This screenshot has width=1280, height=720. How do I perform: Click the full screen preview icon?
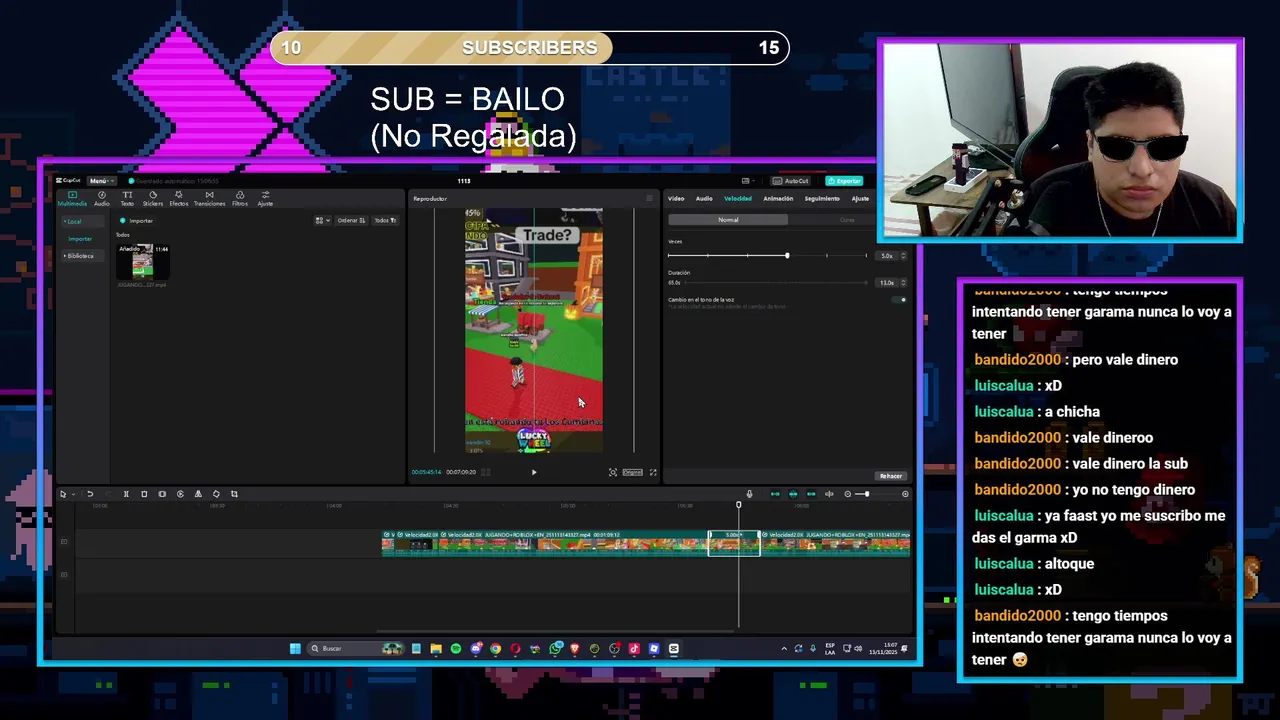pyautogui.click(x=653, y=472)
